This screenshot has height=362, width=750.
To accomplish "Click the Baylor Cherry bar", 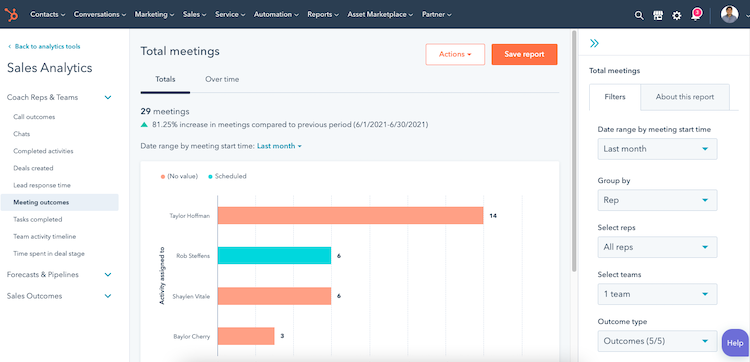I will point(246,336).
